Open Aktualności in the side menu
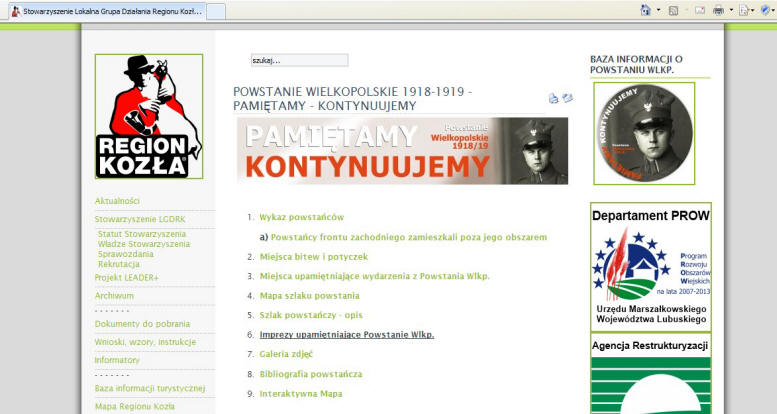The image size is (777, 414). [x=117, y=201]
